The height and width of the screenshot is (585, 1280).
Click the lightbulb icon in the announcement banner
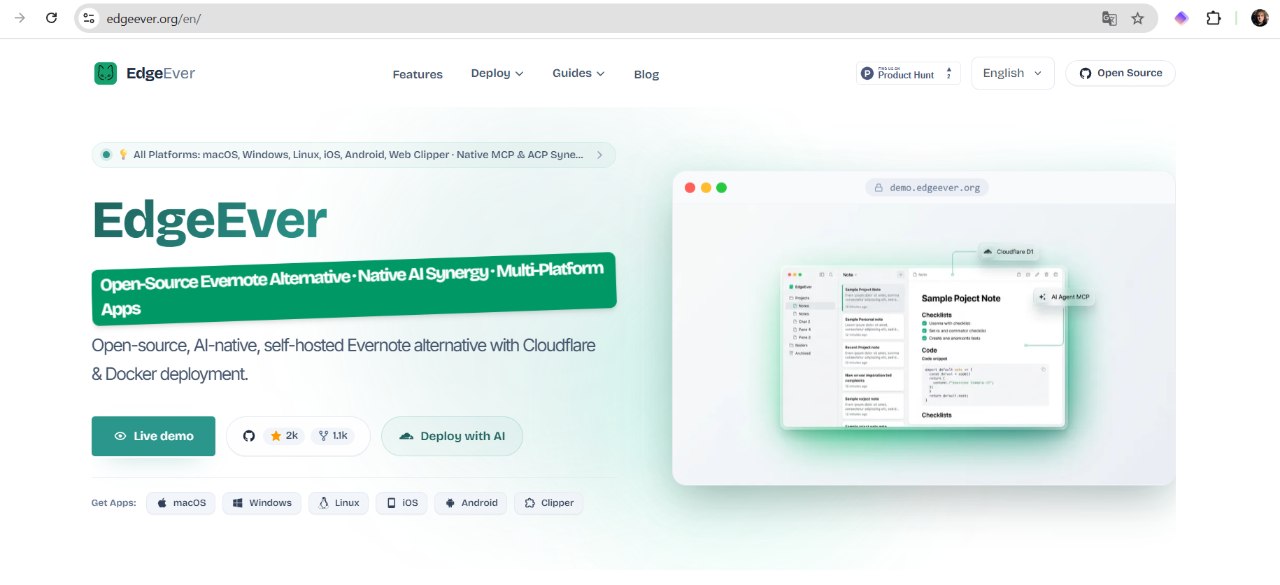(124, 155)
